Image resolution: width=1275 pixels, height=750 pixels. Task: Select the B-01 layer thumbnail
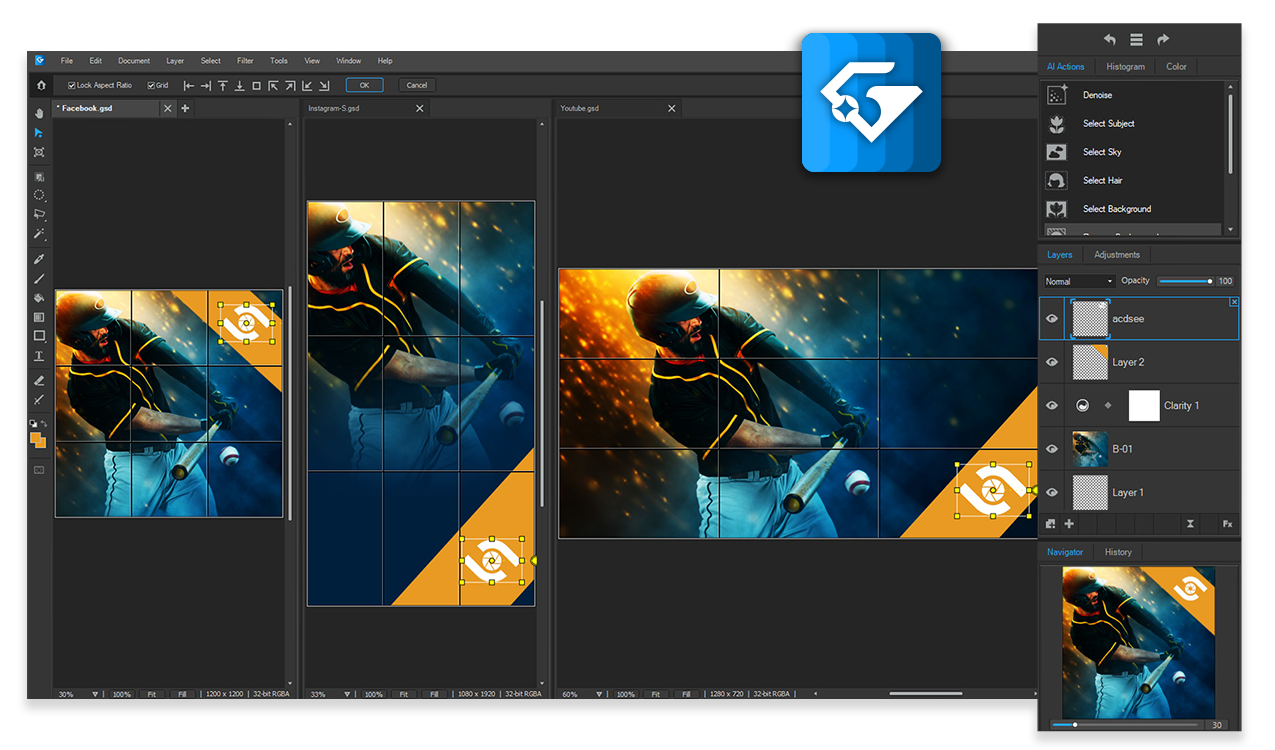[x=1089, y=449]
